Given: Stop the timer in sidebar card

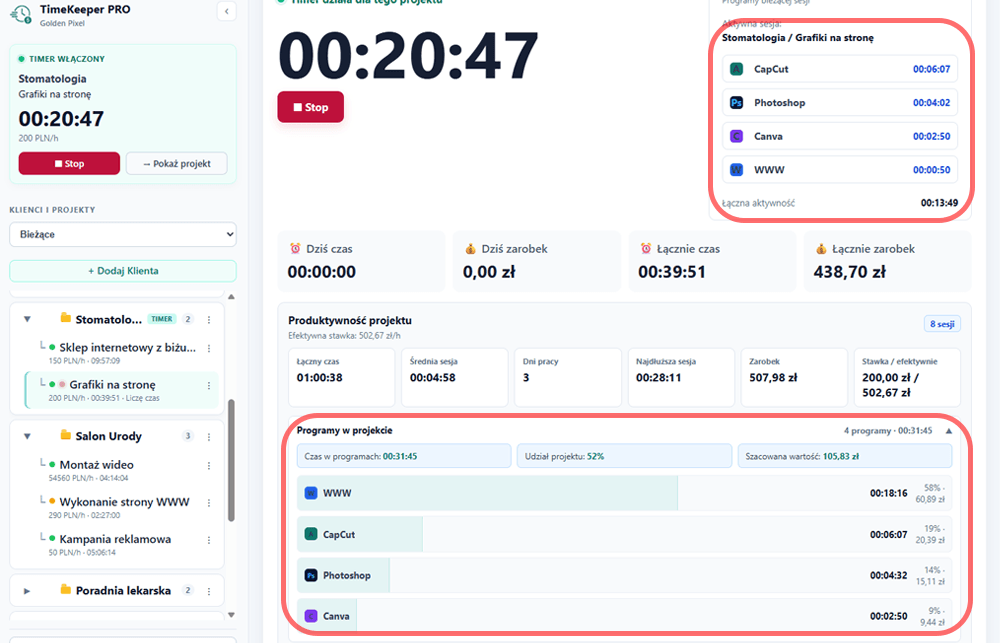Looking at the screenshot, I should pyautogui.click(x=69, y=163).
